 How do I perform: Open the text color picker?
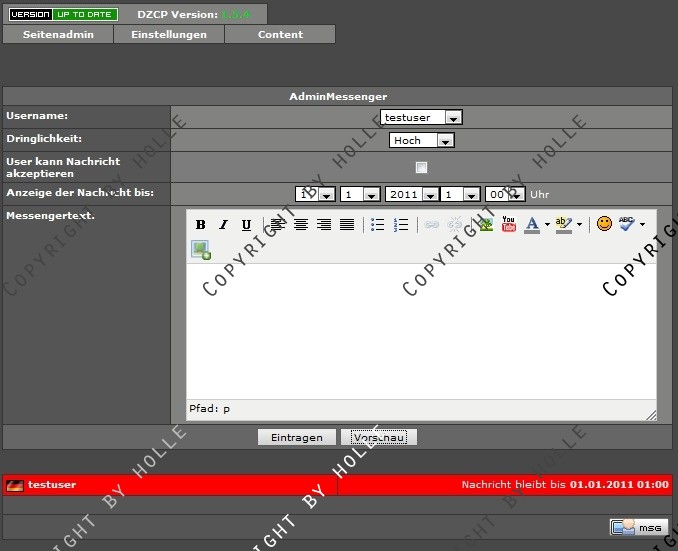pos(533,225)
